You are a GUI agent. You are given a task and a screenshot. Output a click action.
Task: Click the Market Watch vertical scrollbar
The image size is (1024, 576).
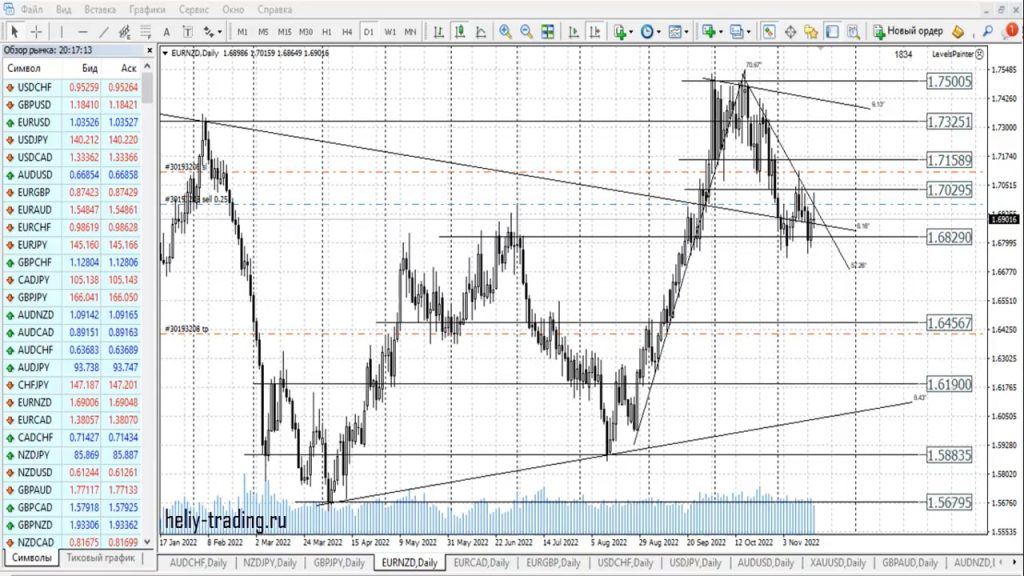click(148, 300)
